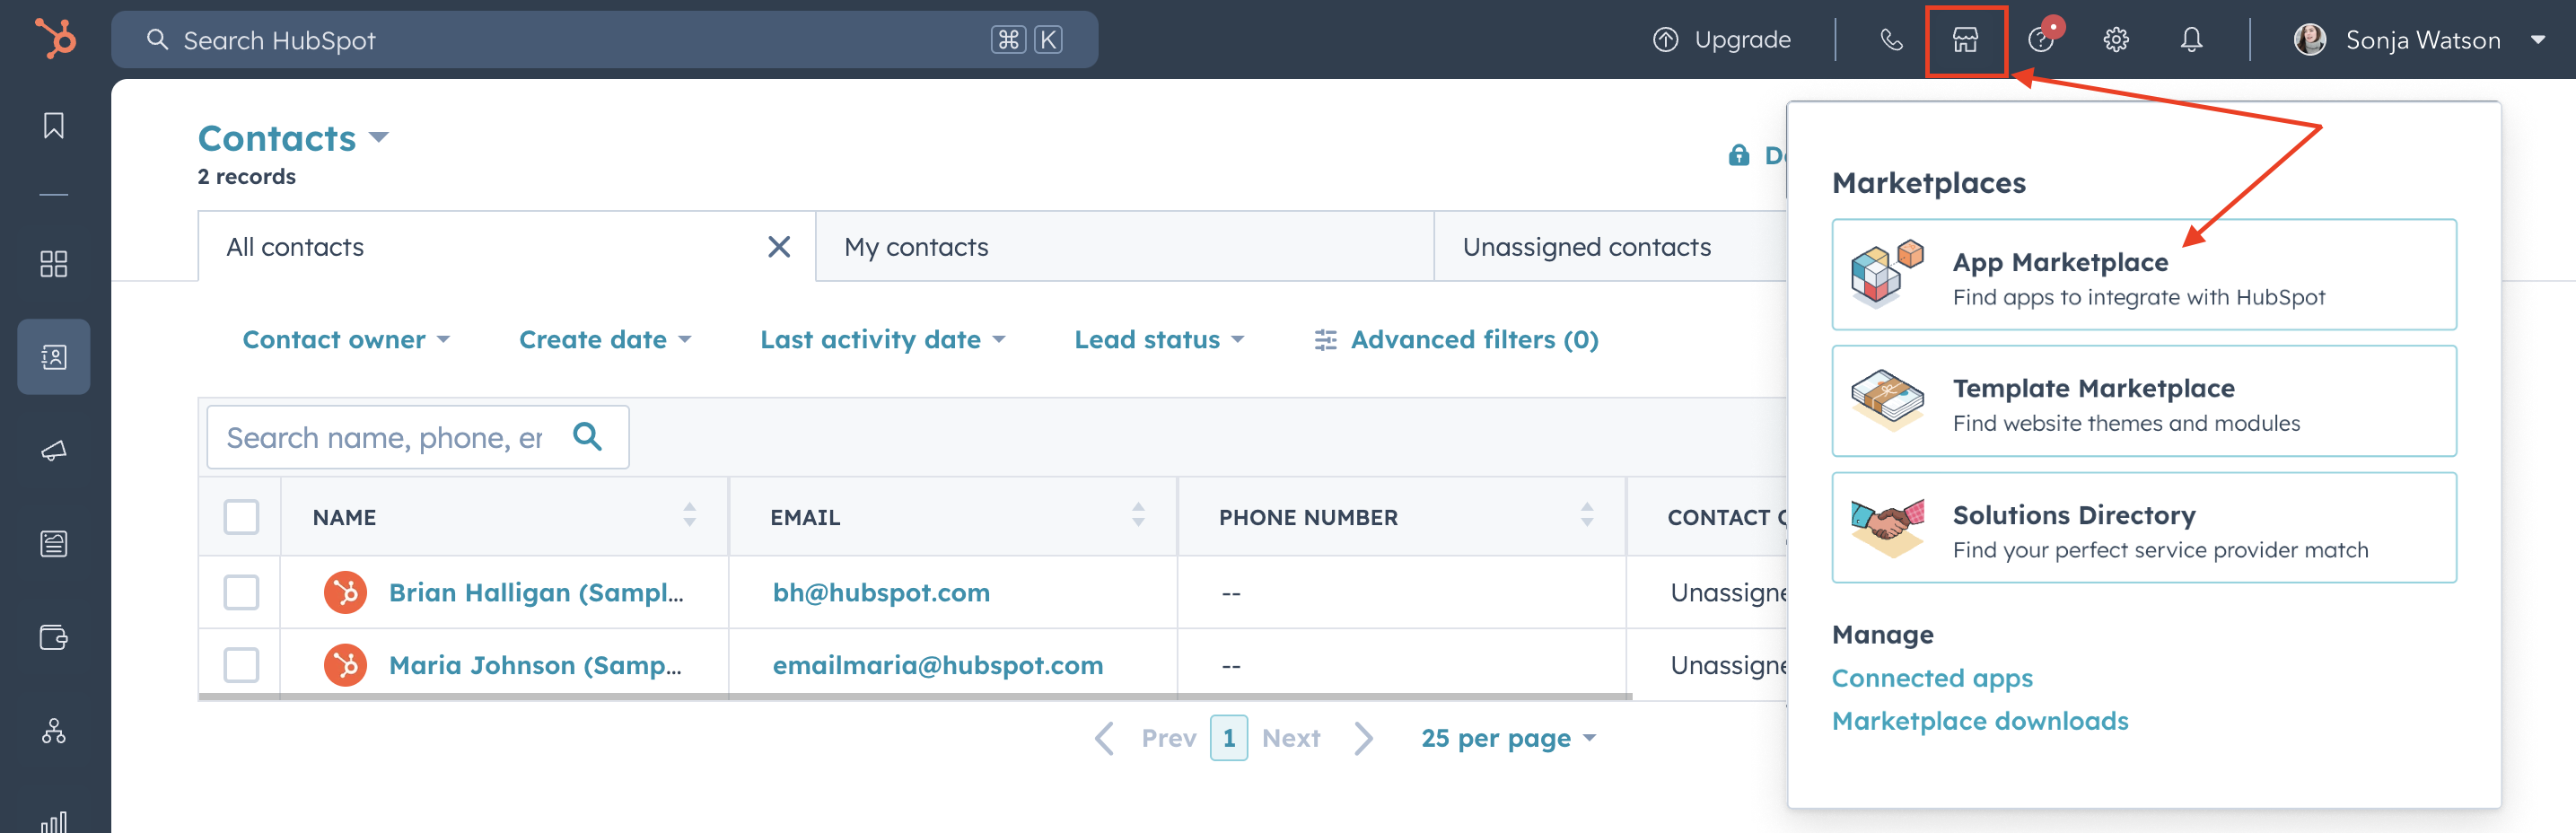Click Maria Johnson's HubSpot avatar icon
The width and height of the screenshot is (2576, 833).
345,665
